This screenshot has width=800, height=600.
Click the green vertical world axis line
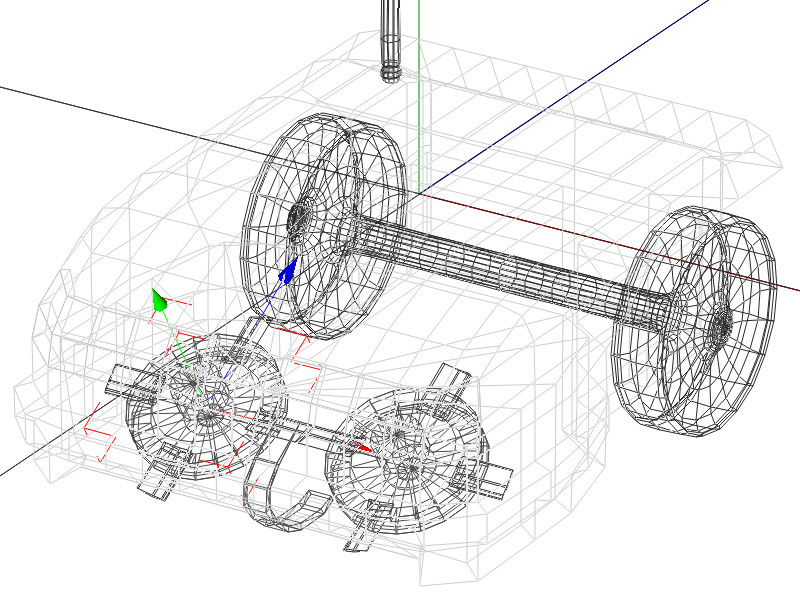point(418,120)
